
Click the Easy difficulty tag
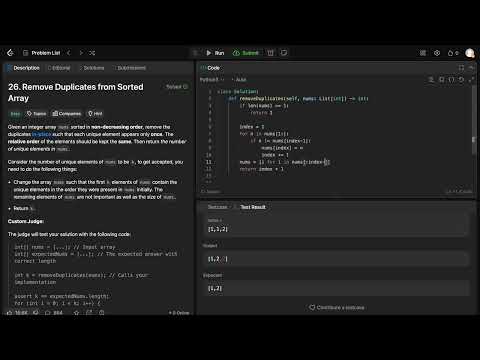click(x=15, y=114)
